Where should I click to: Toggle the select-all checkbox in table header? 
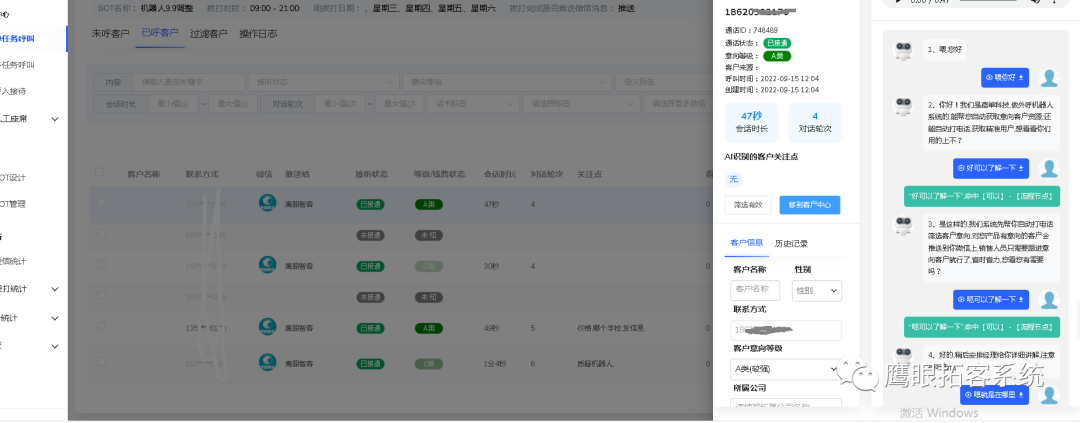point(100,172)
